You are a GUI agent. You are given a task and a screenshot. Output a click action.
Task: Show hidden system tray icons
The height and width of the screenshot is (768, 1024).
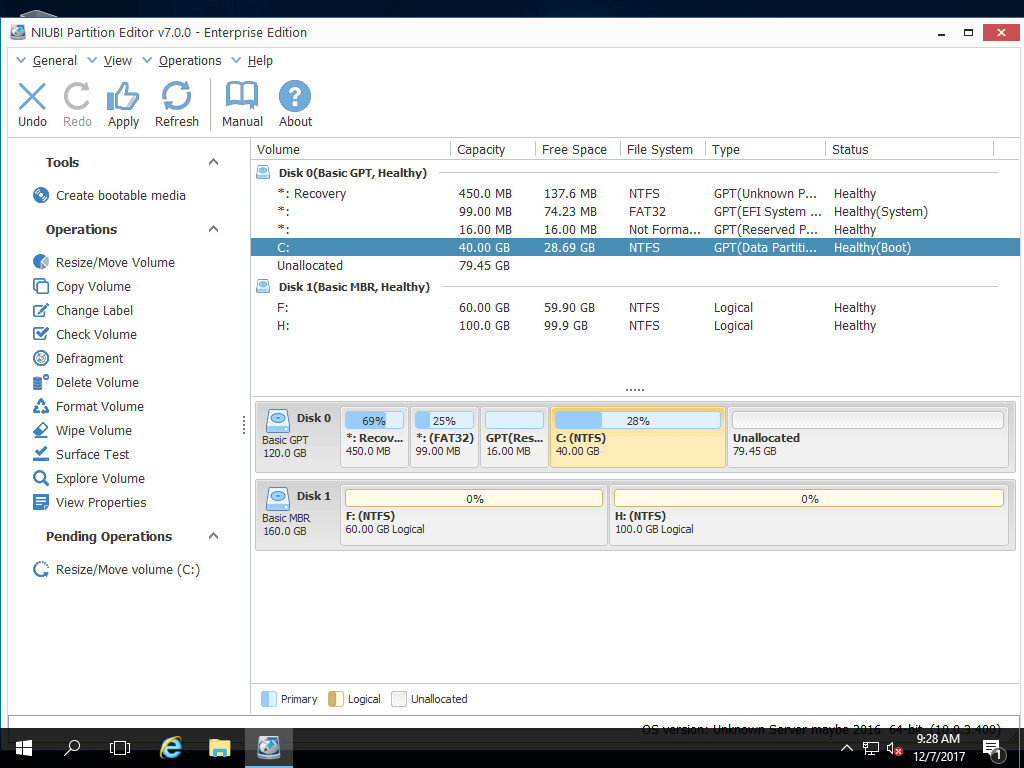(846, 748)
